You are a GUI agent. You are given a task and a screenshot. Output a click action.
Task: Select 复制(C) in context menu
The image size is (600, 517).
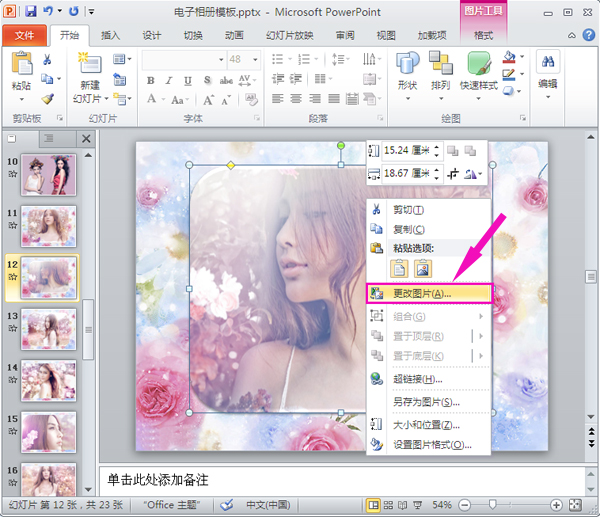pos(429,229)
